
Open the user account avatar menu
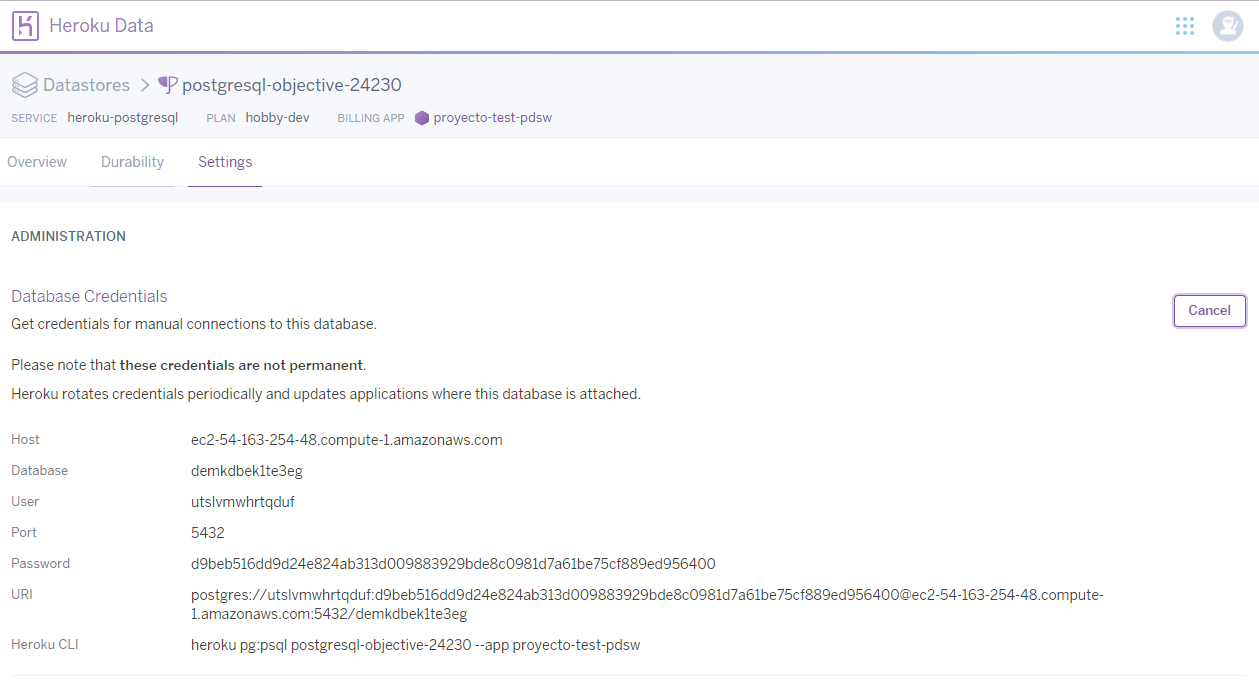(x=1228, y=26)
